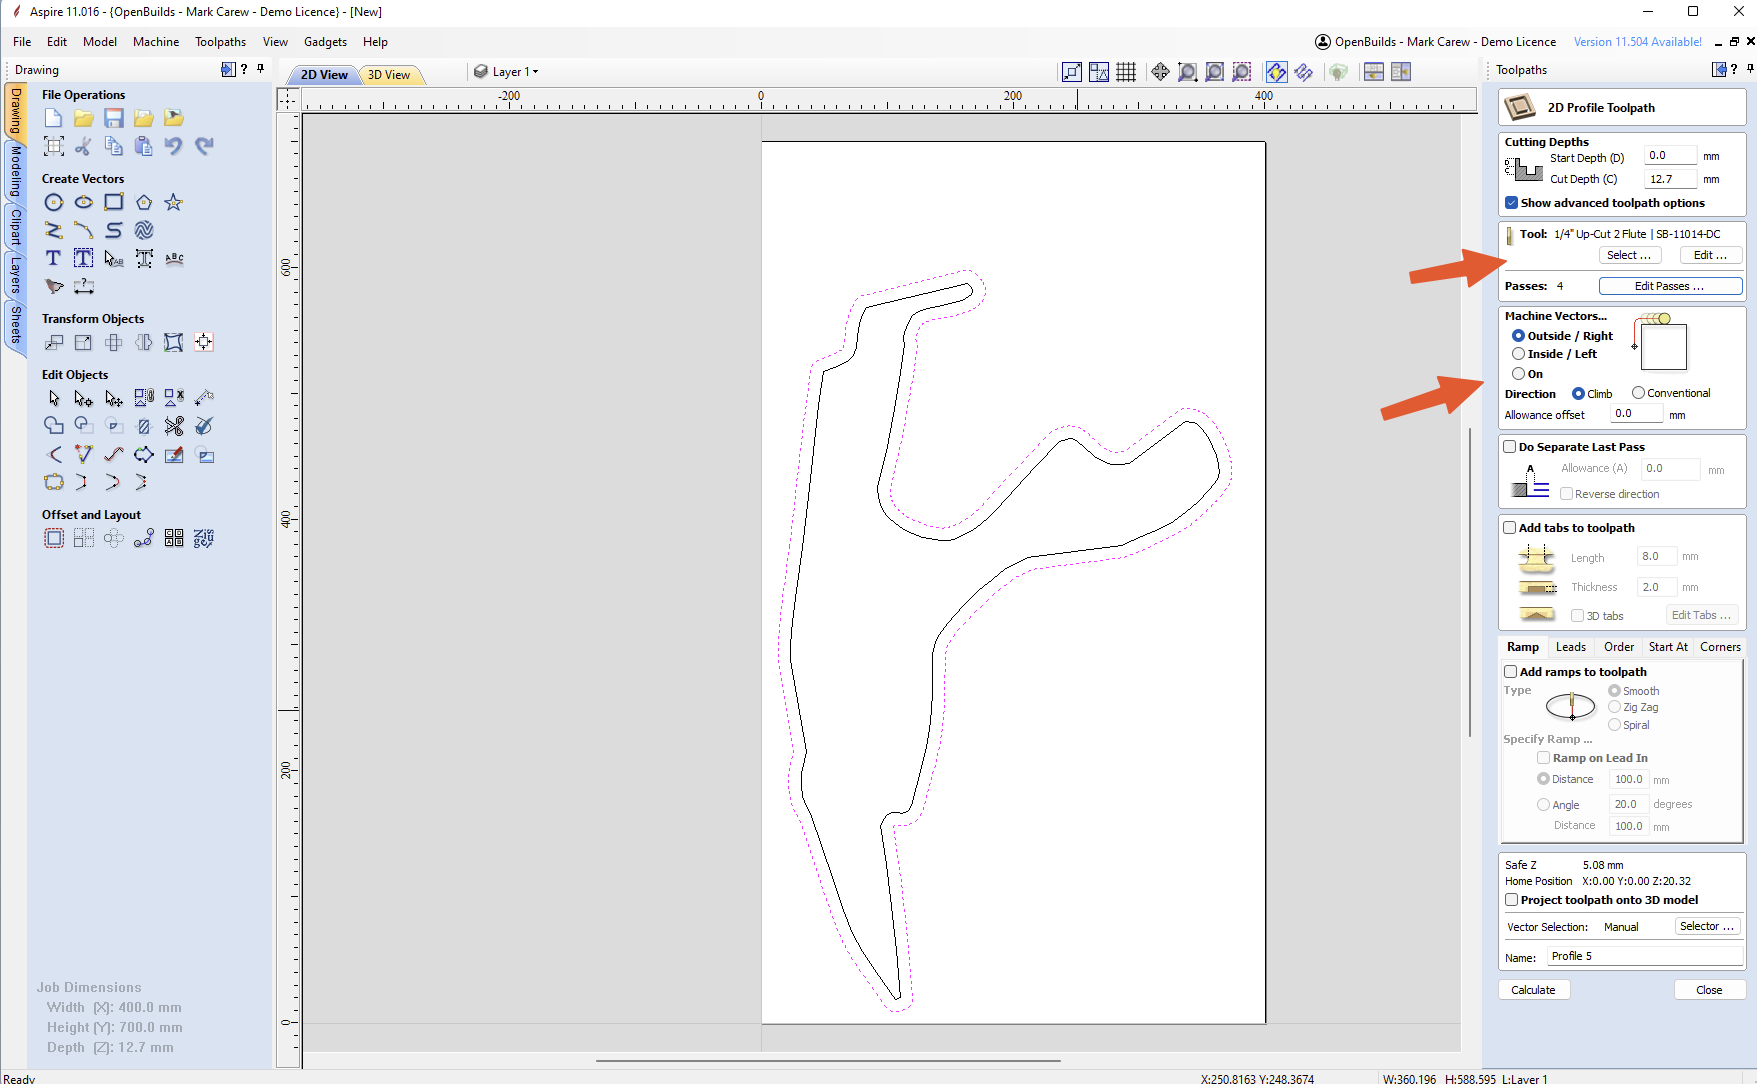Click the tool Edit ... button
Viewport: 1757px width, 1084px height.
1710,255
